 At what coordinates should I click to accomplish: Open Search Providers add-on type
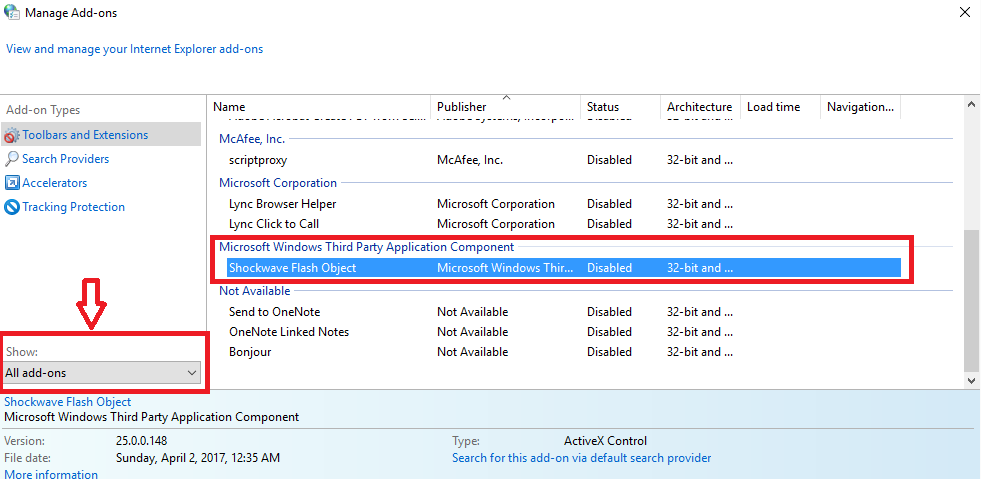tap(65, 159)
